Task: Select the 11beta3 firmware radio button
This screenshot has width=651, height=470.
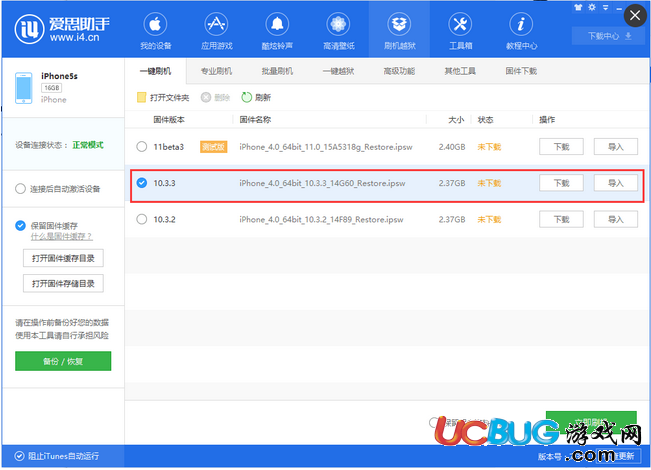Action: click(x=142, y=147)
